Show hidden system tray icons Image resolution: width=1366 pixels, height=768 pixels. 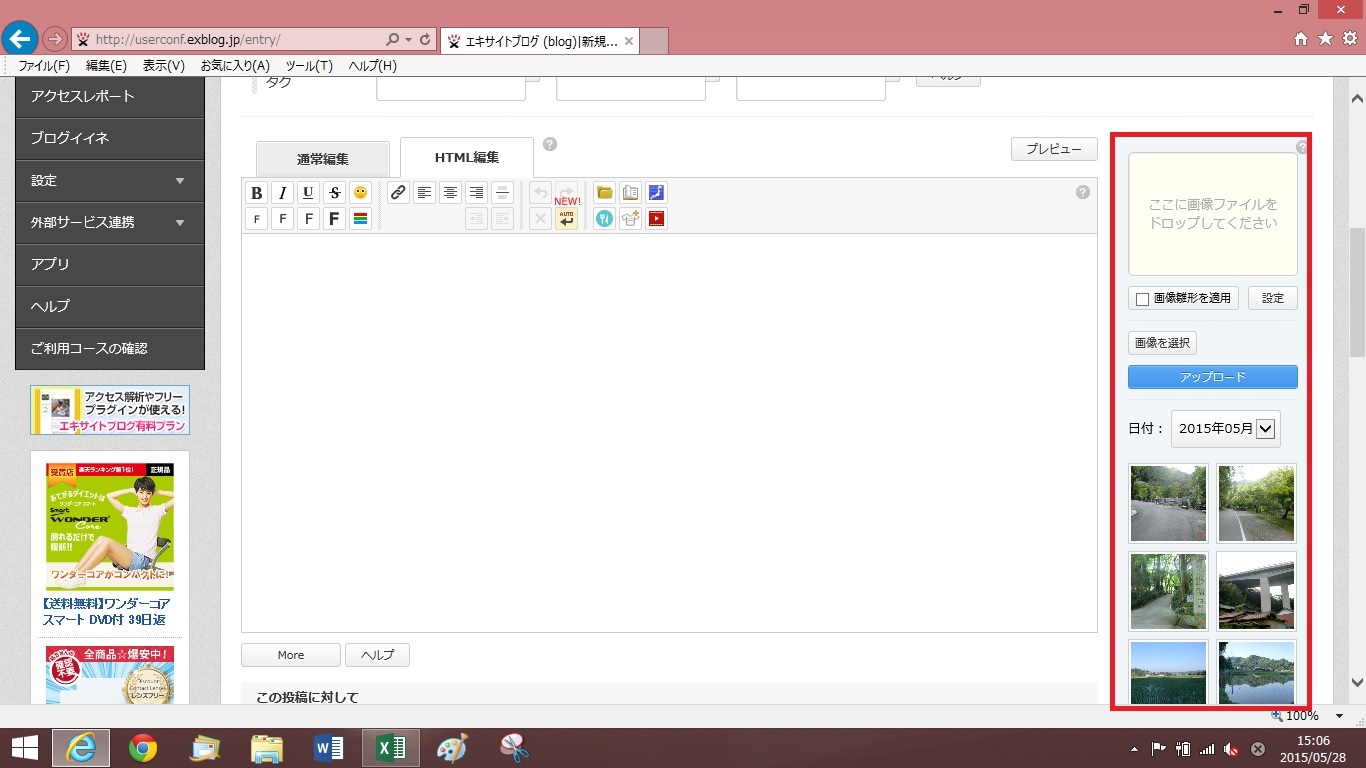tap(1134, 749)
